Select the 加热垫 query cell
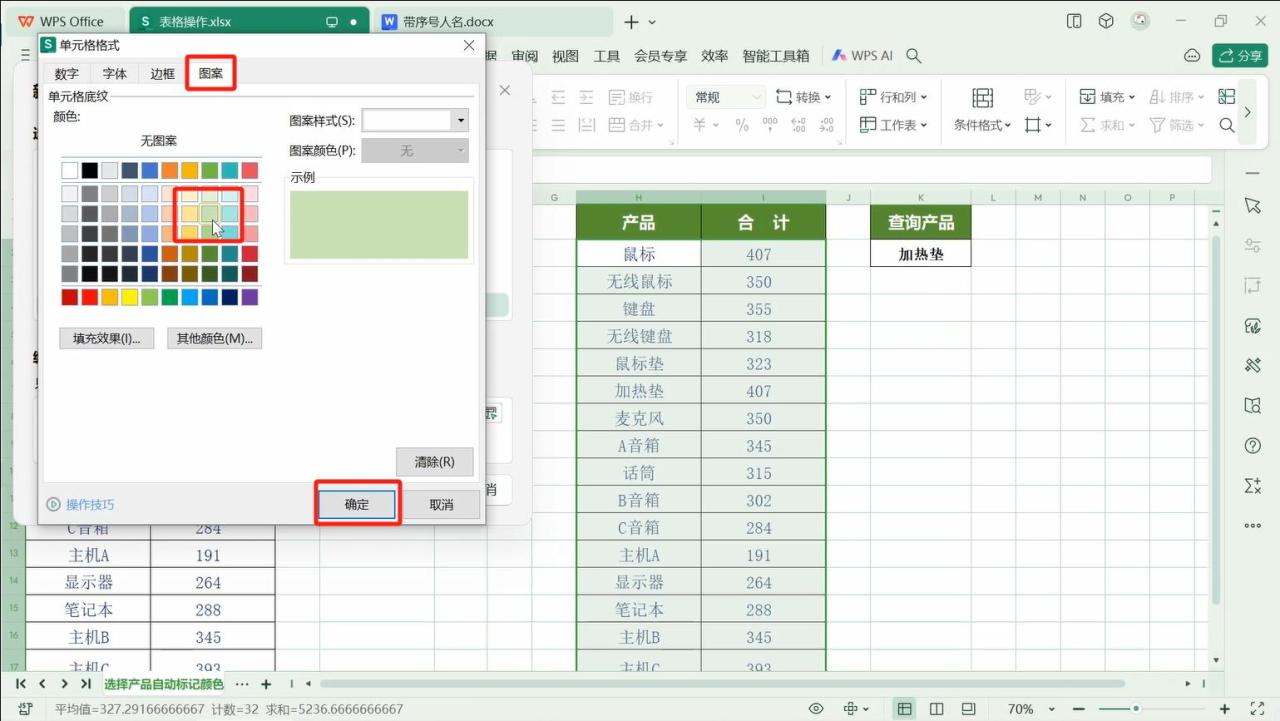This screenshot has width=1280, height=721. pyautogui.click(x=921, y=254)
